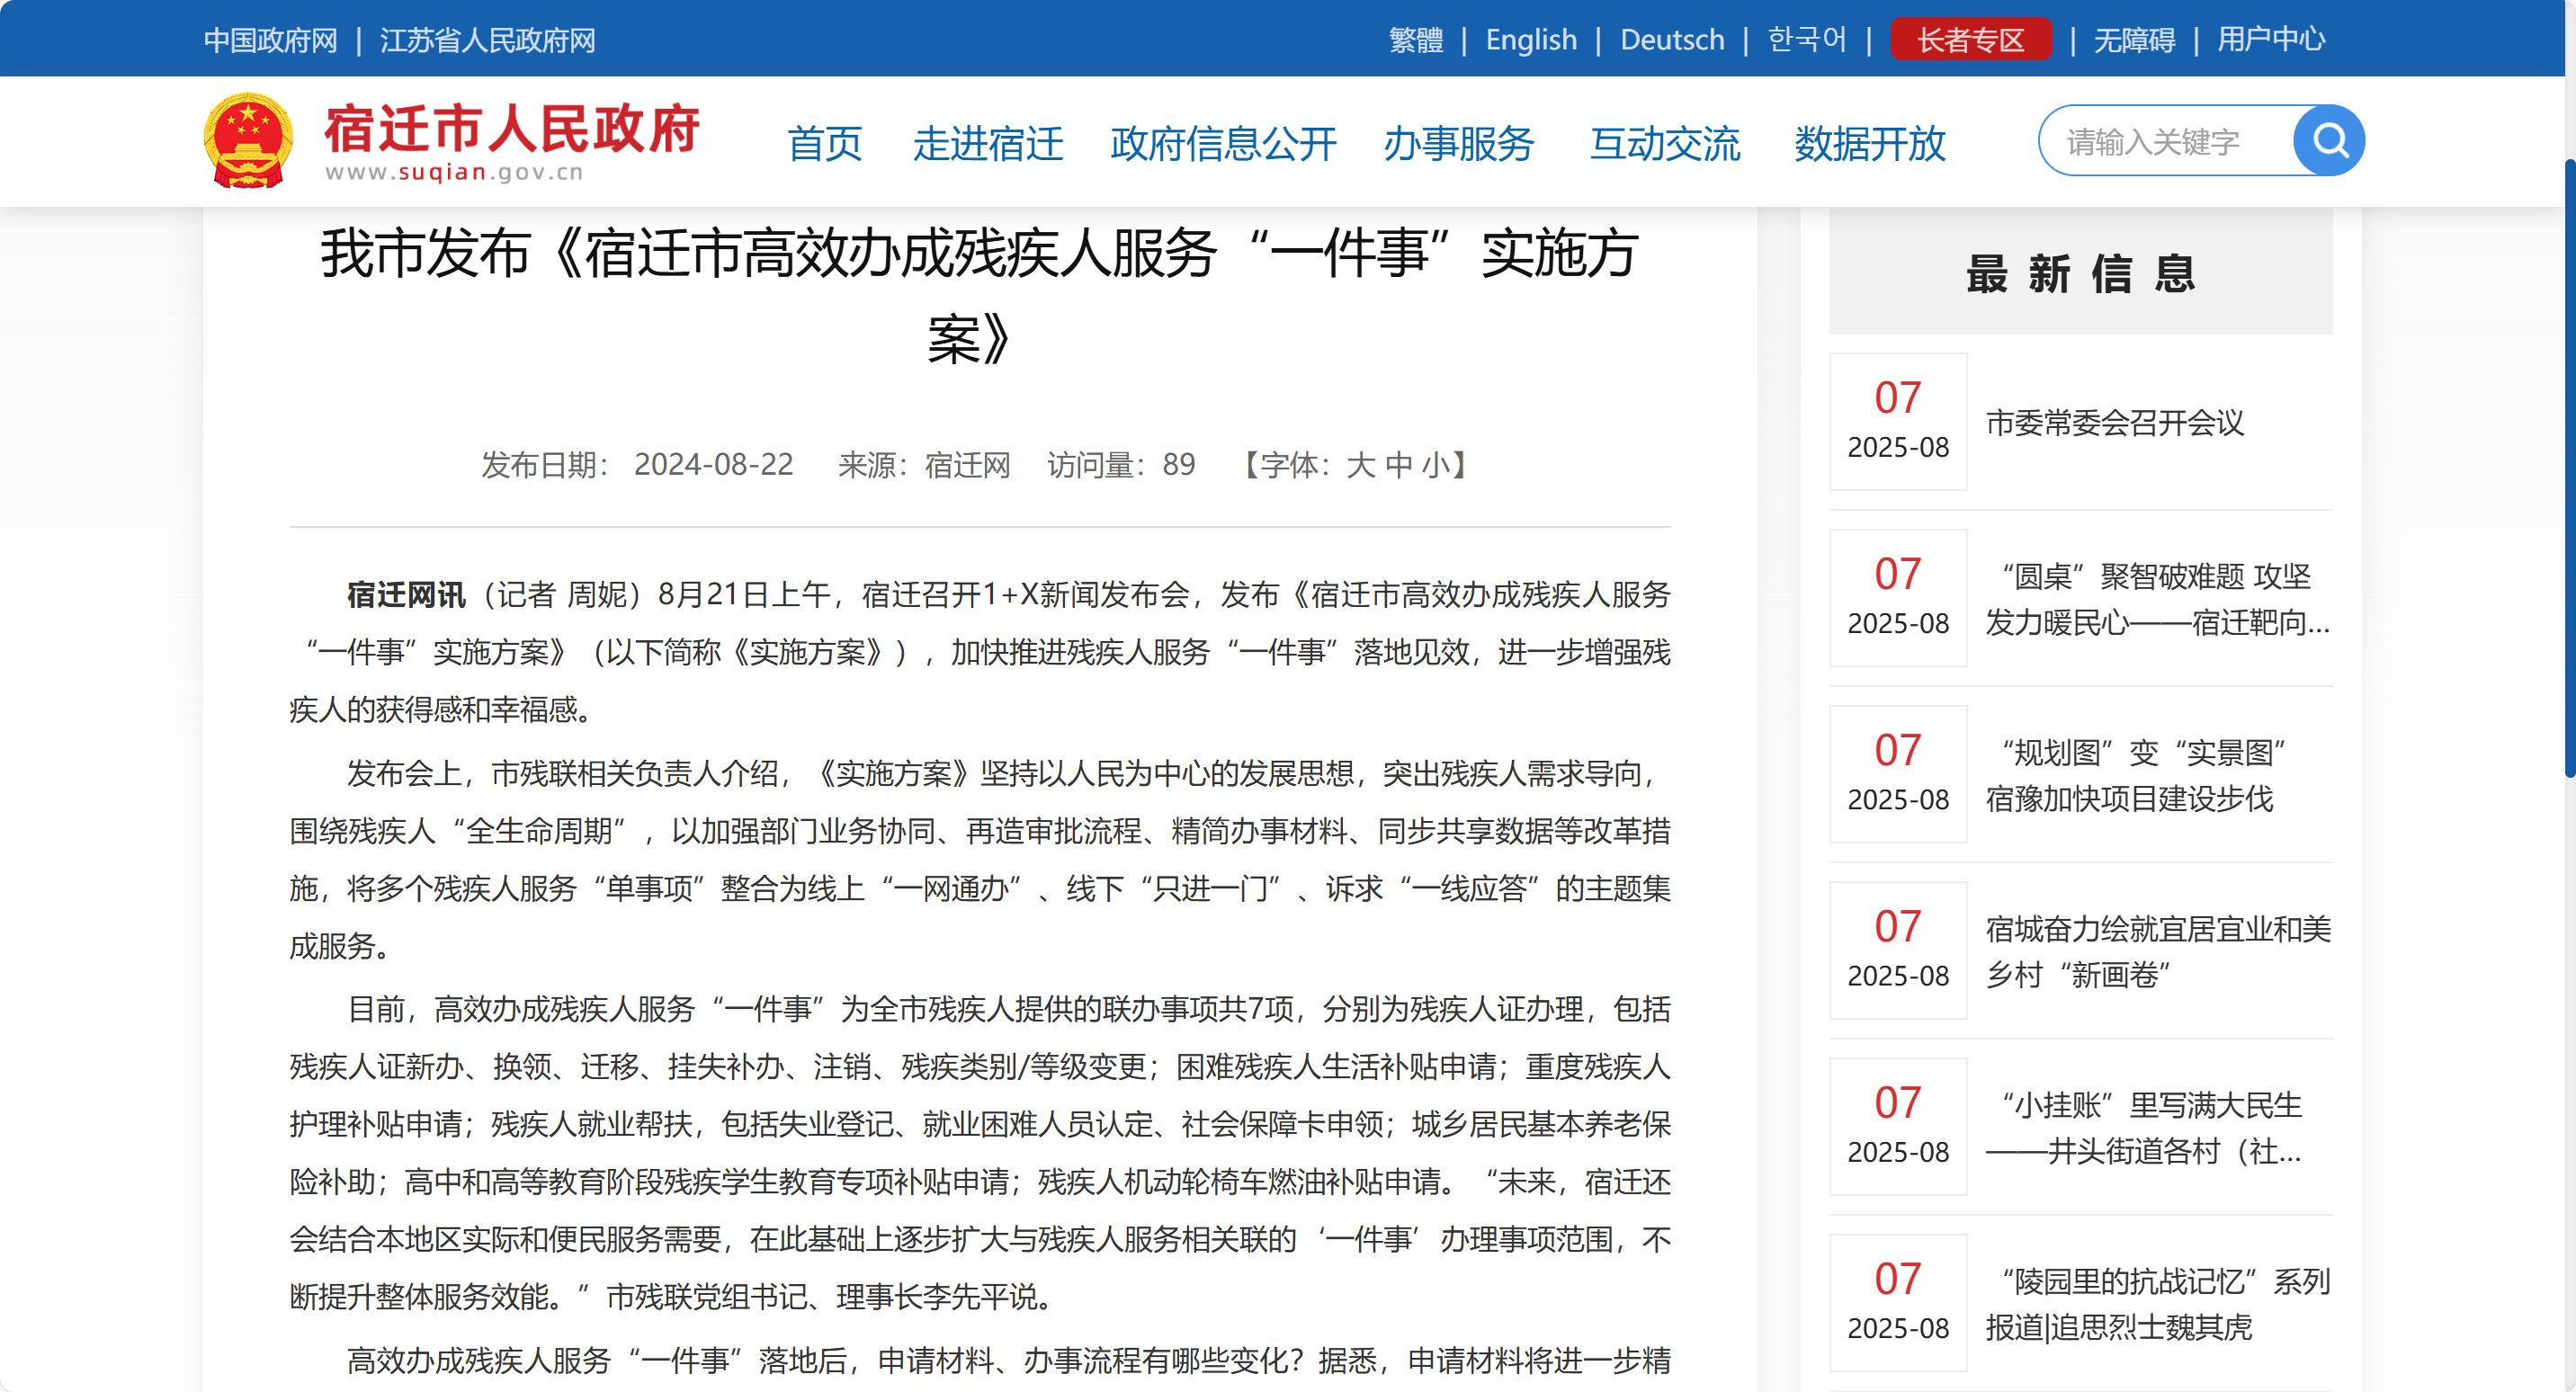Click the magnifier search icon button

pos(2328,141)
